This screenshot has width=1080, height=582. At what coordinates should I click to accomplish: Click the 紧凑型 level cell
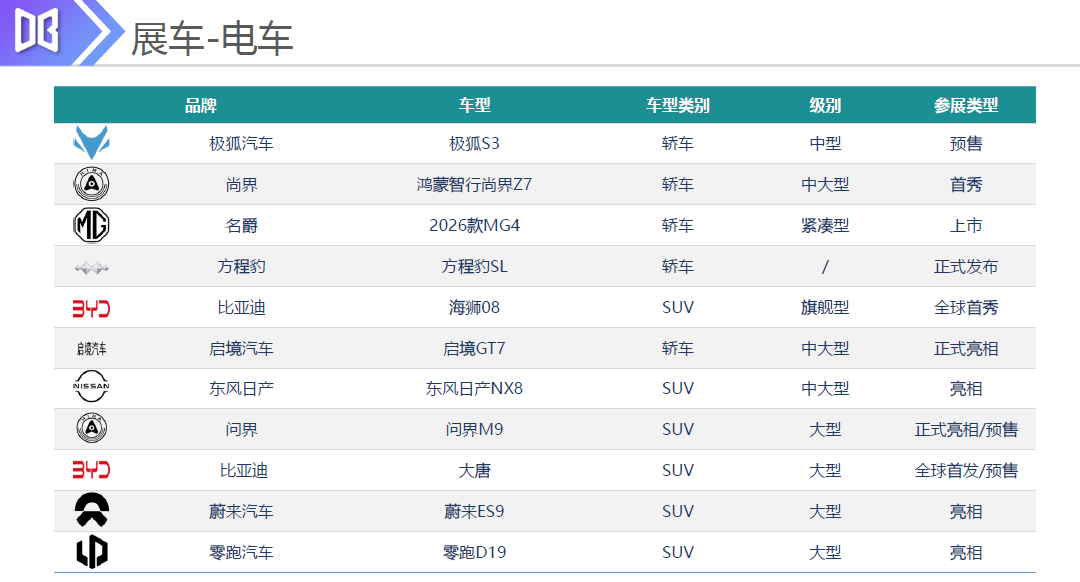pyautogui.click(x=825, y=225)
